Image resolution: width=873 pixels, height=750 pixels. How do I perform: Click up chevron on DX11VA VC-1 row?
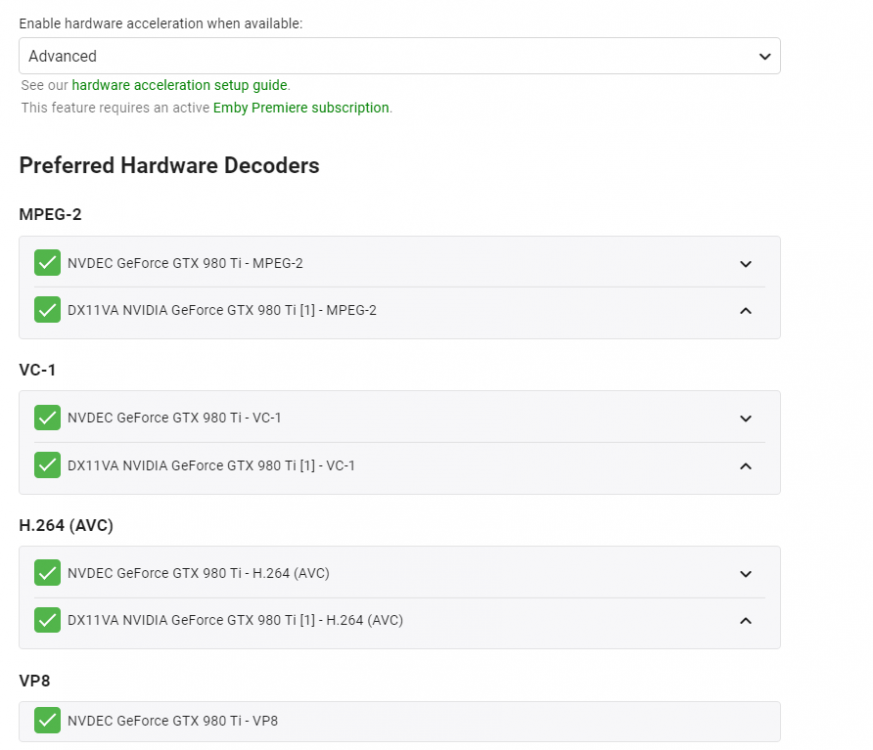(745, 465)
